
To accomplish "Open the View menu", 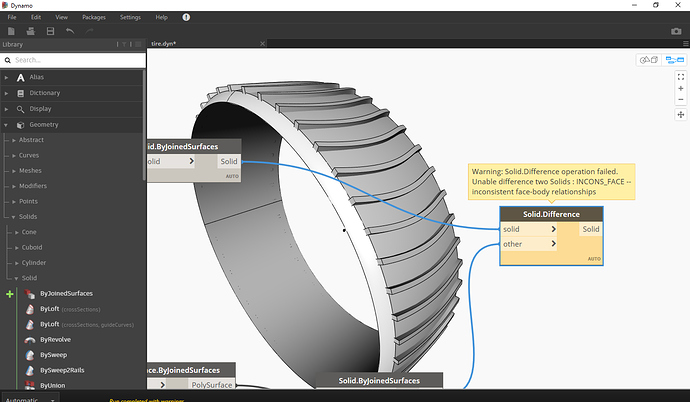I will 62,17.
